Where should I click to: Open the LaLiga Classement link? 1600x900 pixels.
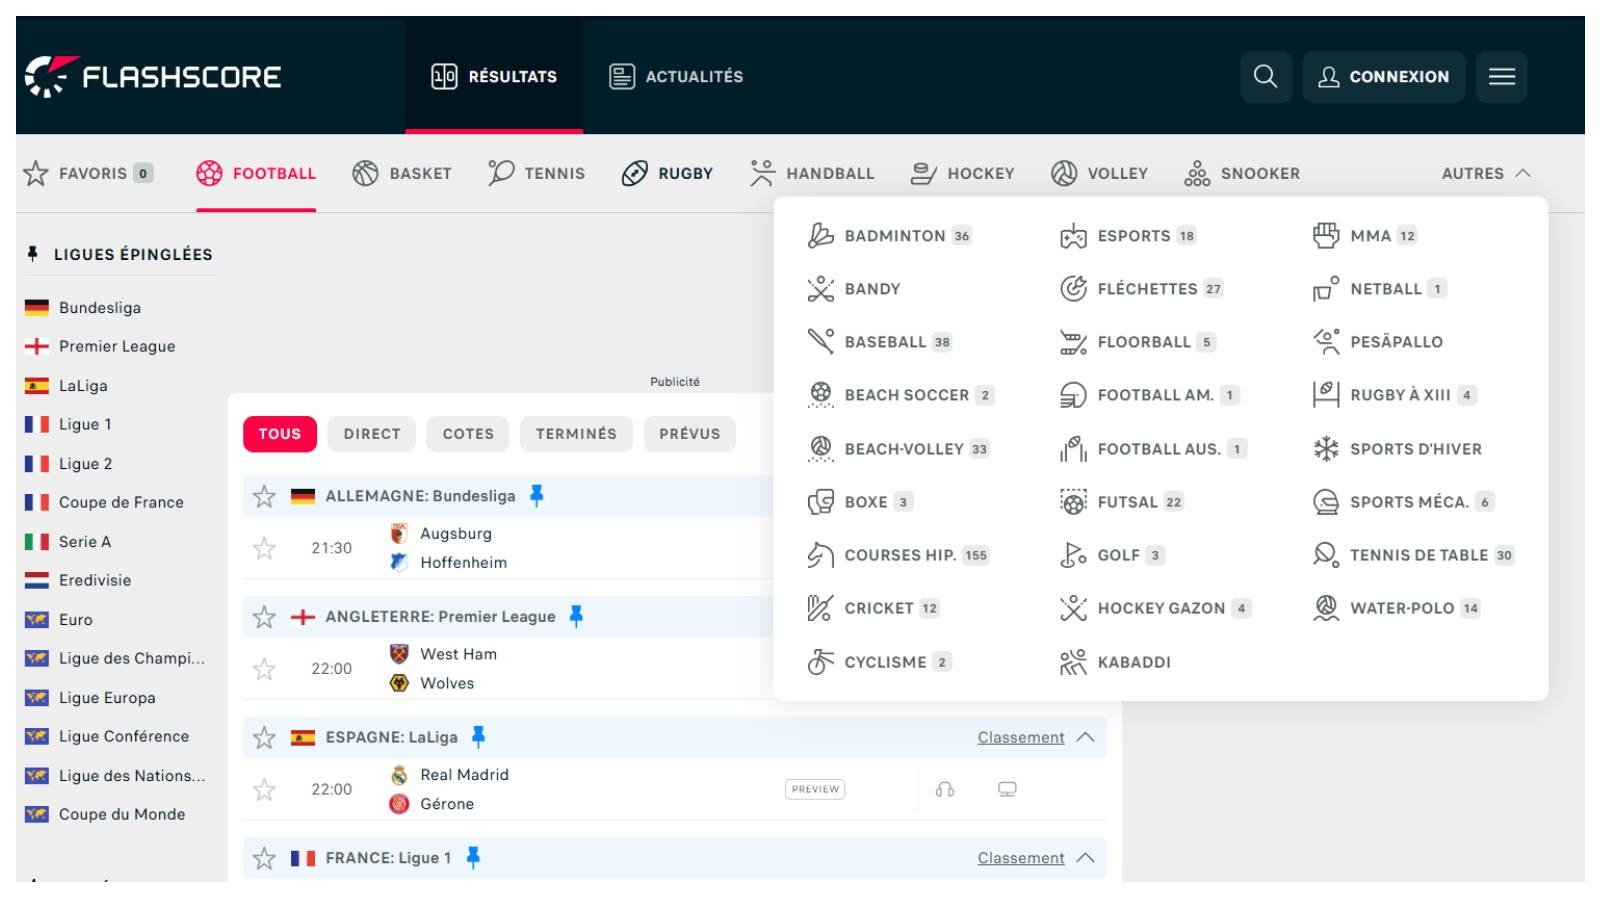pyautogui.click(x=1021, y=738)
